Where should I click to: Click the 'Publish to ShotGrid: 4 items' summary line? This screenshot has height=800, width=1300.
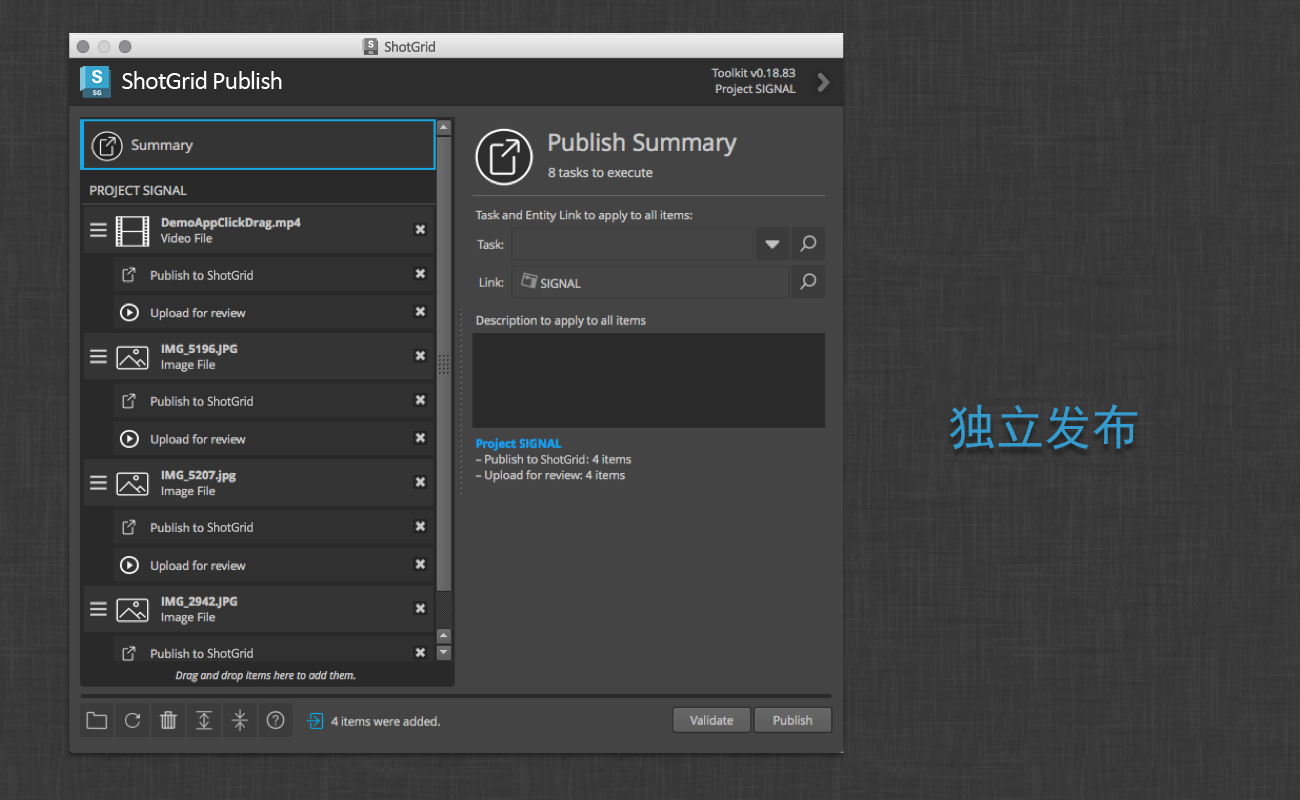(x=553, y=459)
